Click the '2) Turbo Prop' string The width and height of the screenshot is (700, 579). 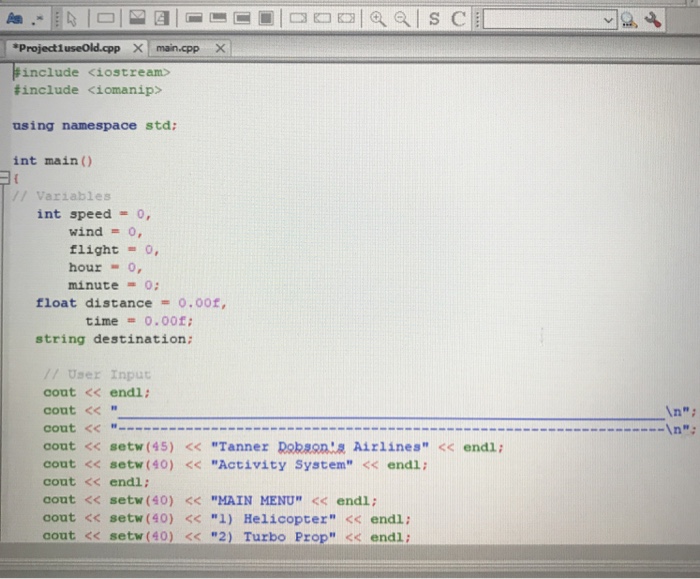click(x=273, y=537)
